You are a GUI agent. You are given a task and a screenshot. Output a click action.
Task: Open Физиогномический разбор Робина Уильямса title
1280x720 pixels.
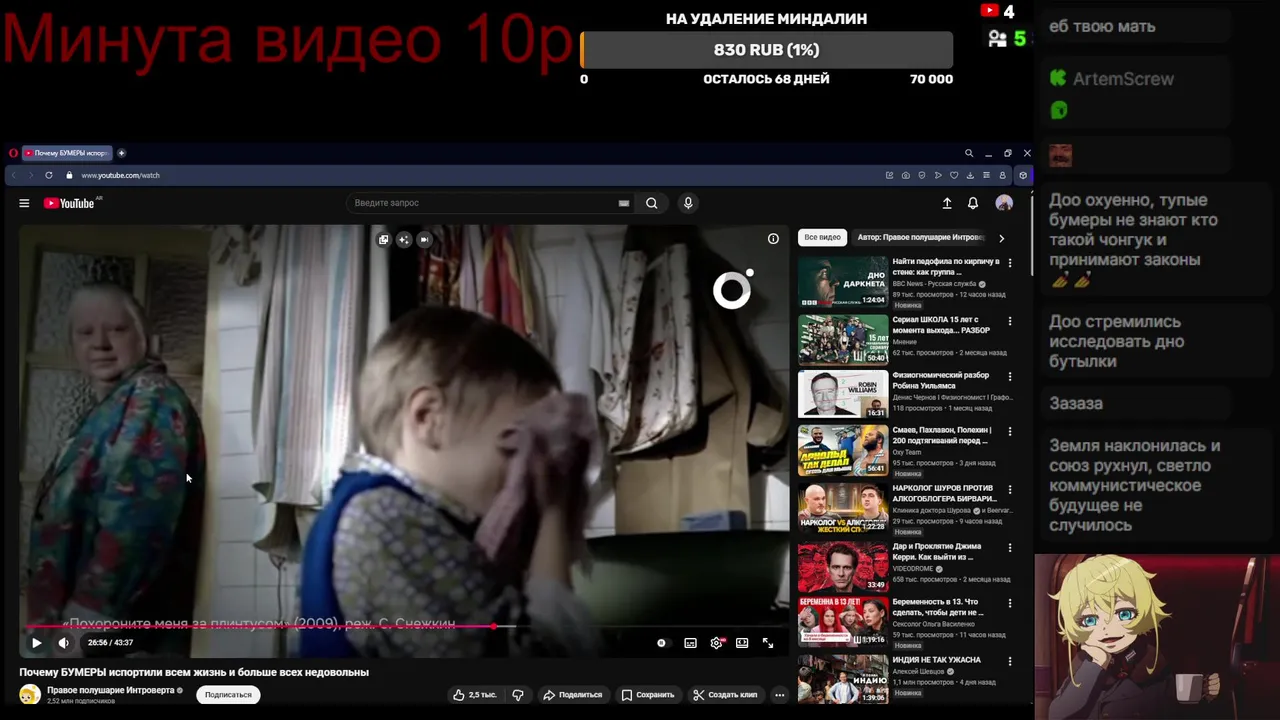tap(941, 380)
